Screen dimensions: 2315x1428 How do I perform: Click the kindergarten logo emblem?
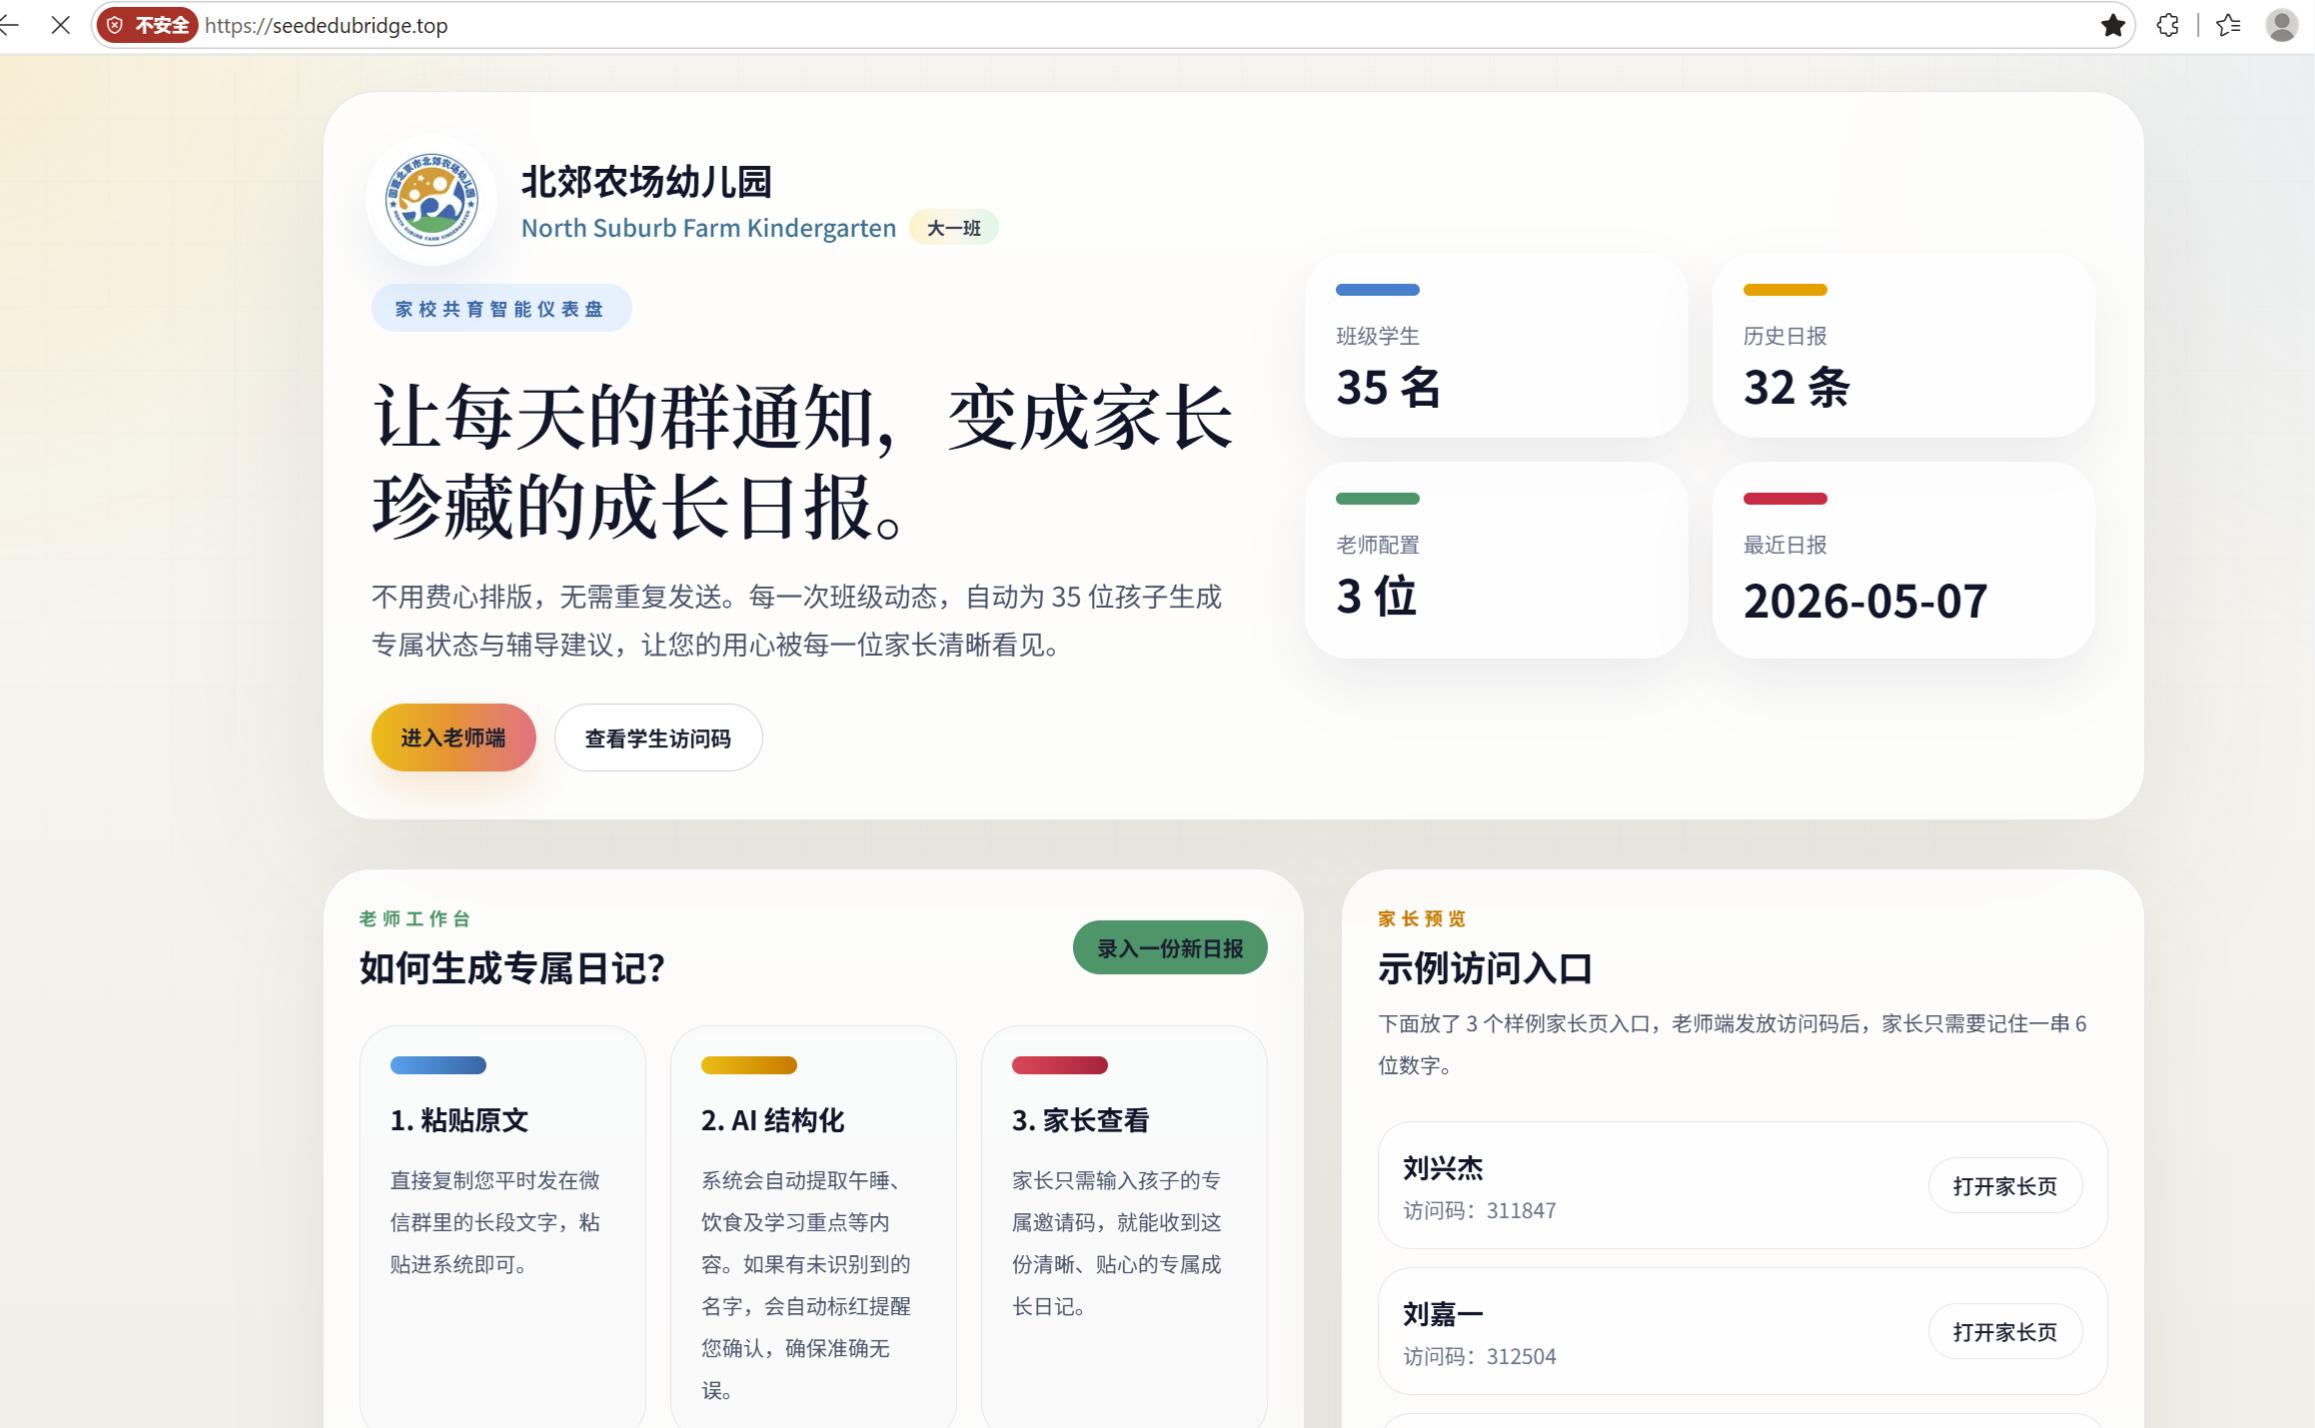(x=431, y=199)
